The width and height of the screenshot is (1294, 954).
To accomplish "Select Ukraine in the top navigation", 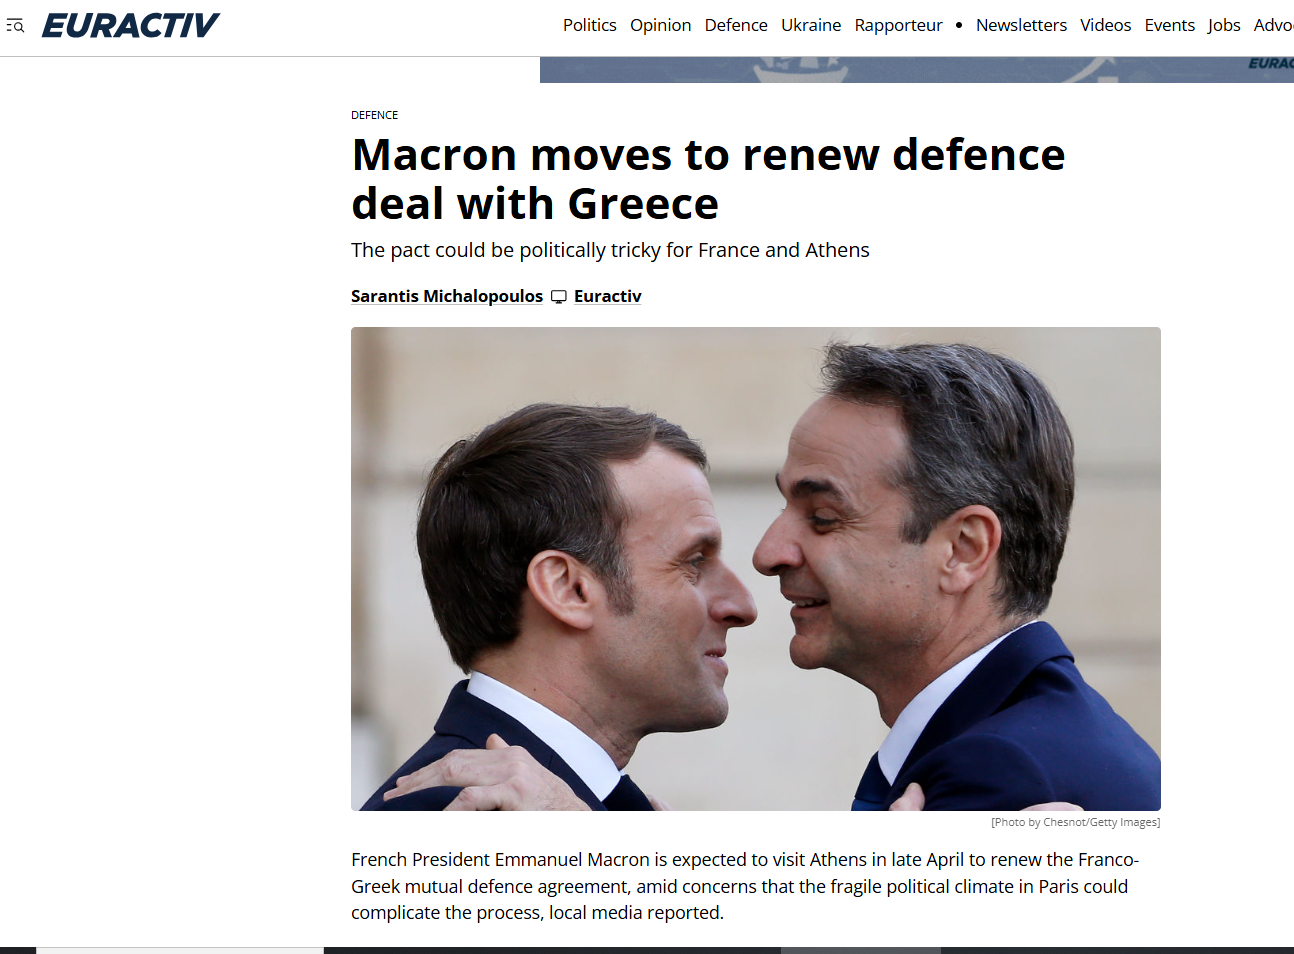I will point(811,25).
